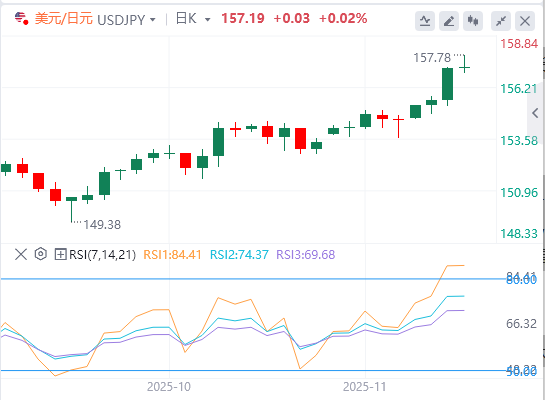This screenshot has height=400, width=545.
Task: Toggle RSI3 purple line label
Action: tap(306, 255)
